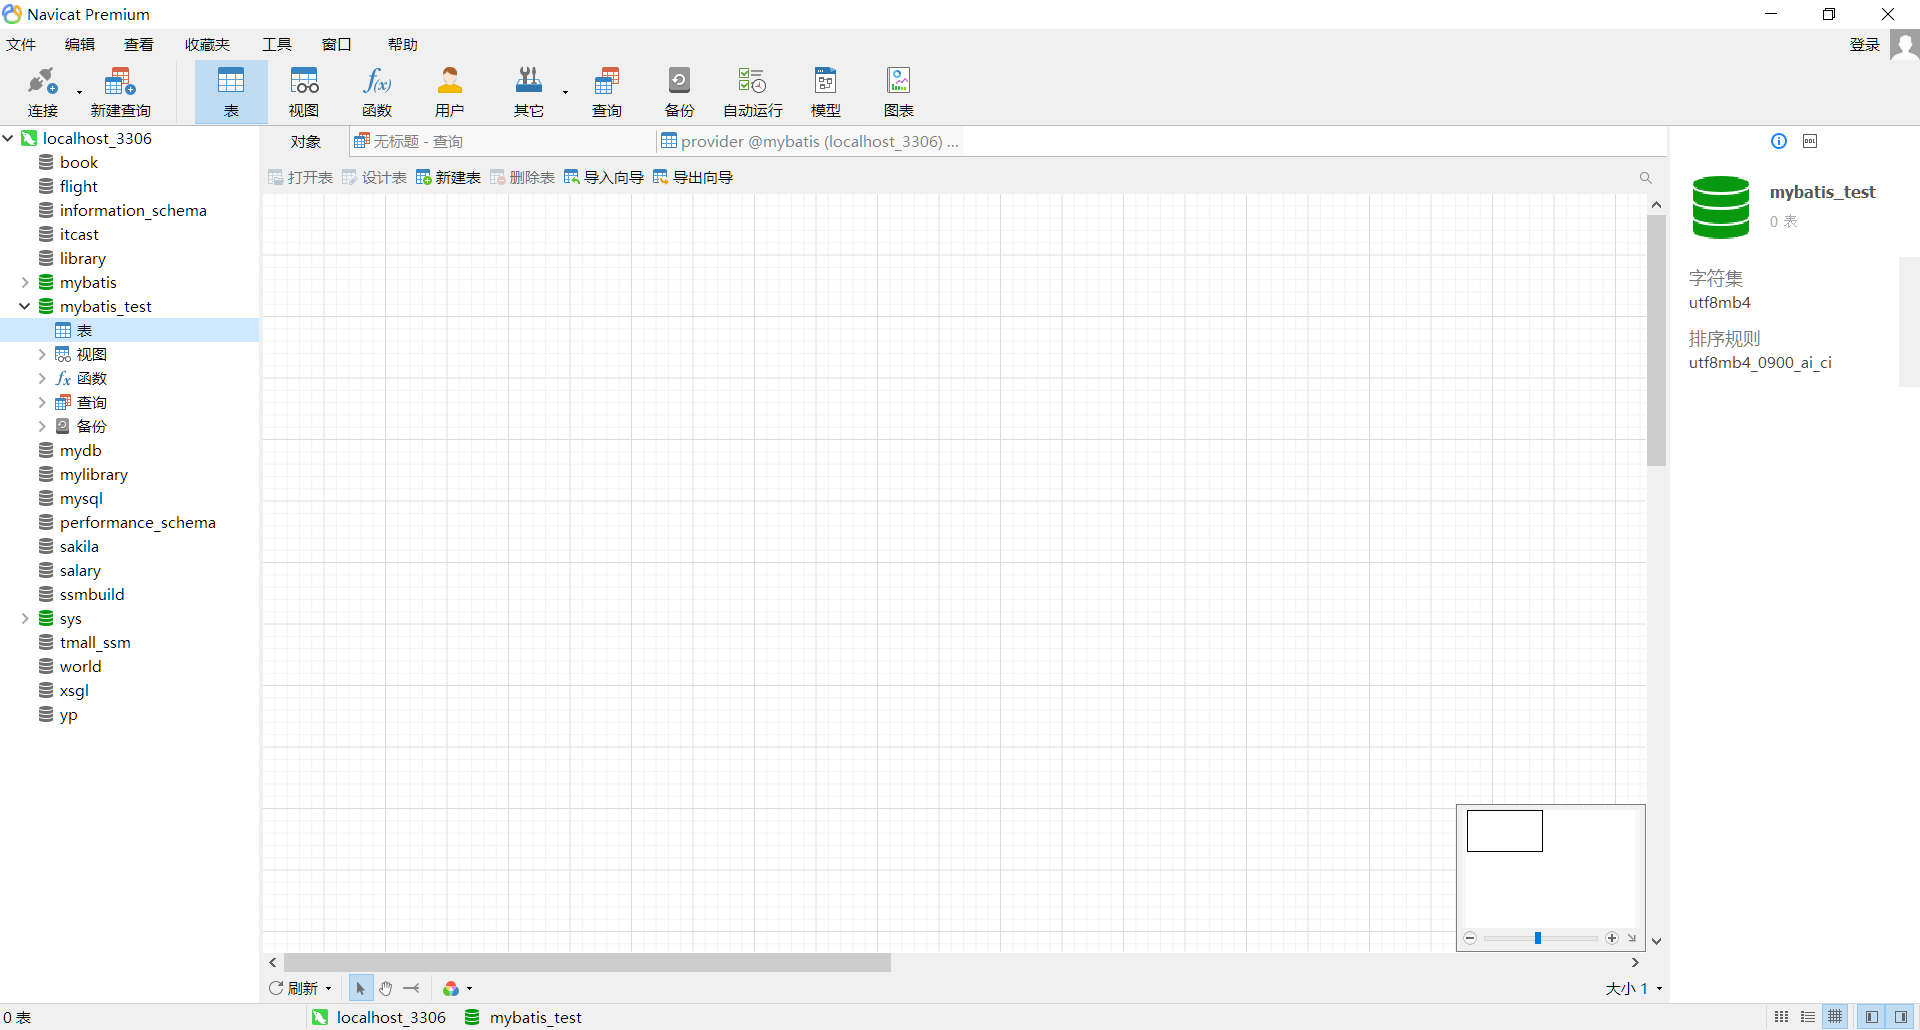Toggle the left navigation pane

coord(1871,1017)
